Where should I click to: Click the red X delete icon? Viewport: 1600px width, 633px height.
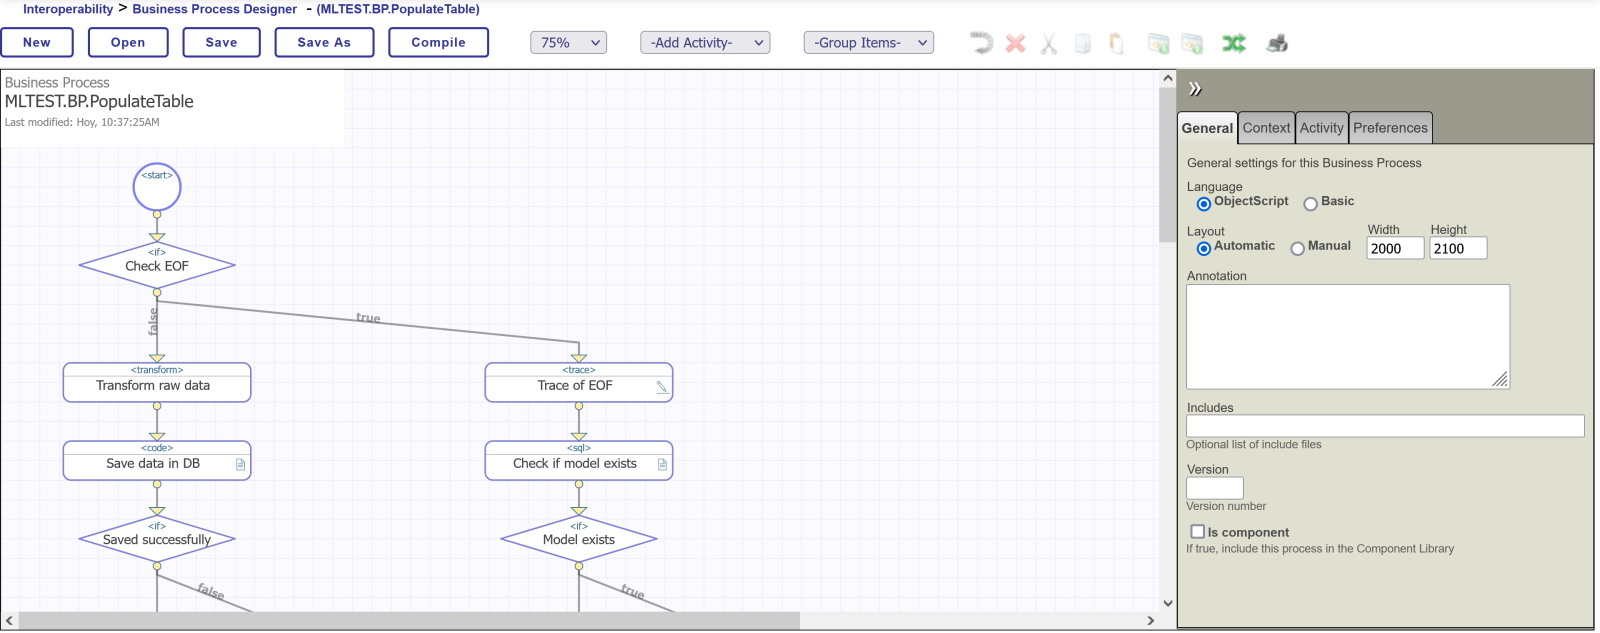(x=1015, y=43)
